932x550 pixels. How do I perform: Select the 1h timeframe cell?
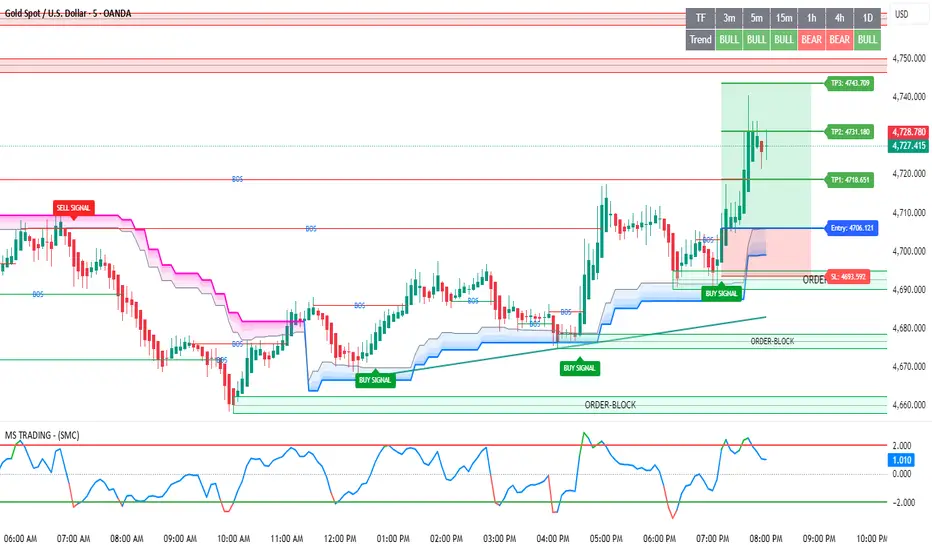tap(811, 18)
